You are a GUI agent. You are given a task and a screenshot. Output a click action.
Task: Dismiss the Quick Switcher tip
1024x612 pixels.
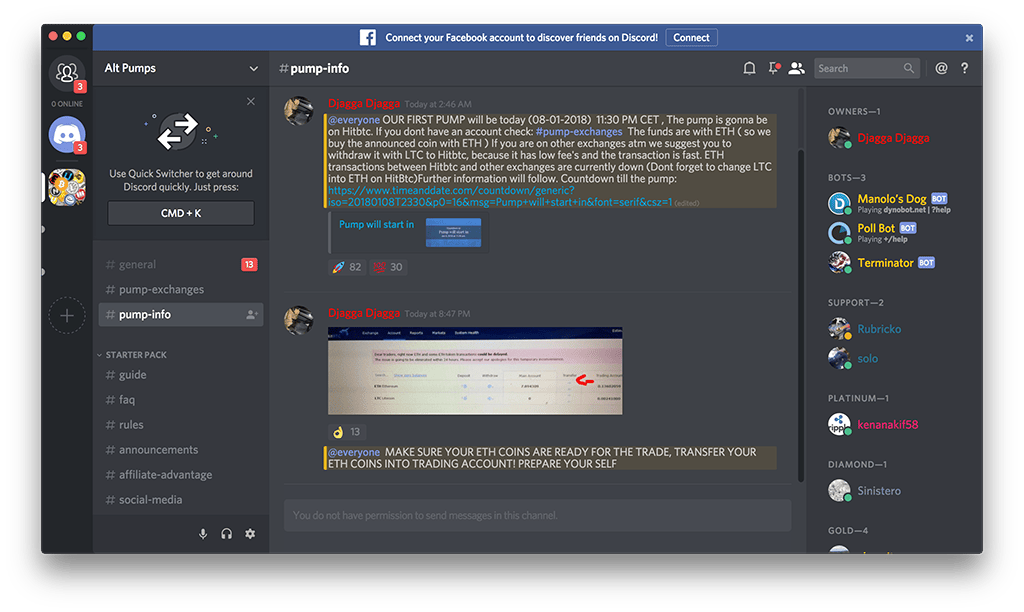tap(250, 101)
